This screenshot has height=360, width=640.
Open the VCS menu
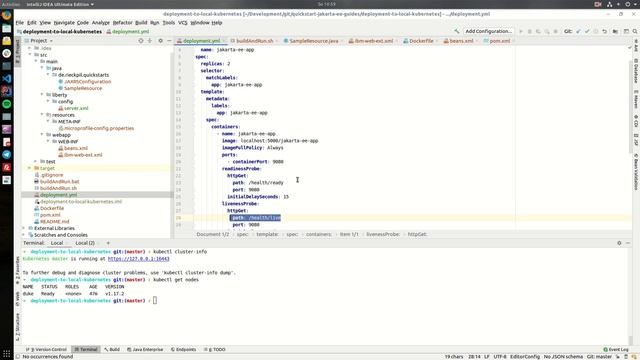[182, 22]
